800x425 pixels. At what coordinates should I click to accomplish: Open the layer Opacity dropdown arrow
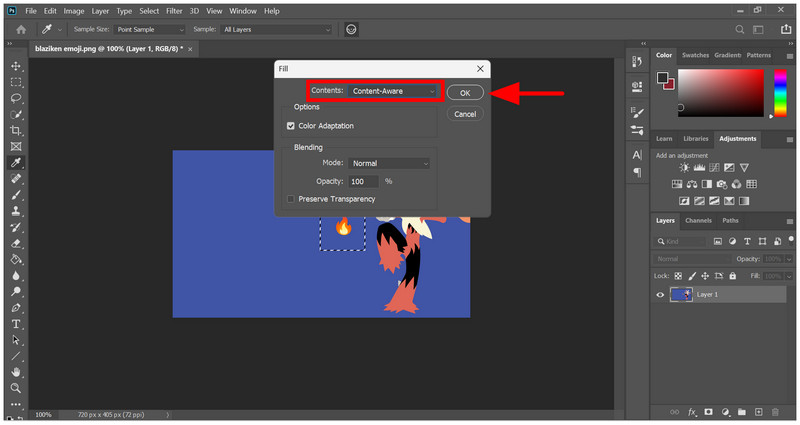coord(789,259)
